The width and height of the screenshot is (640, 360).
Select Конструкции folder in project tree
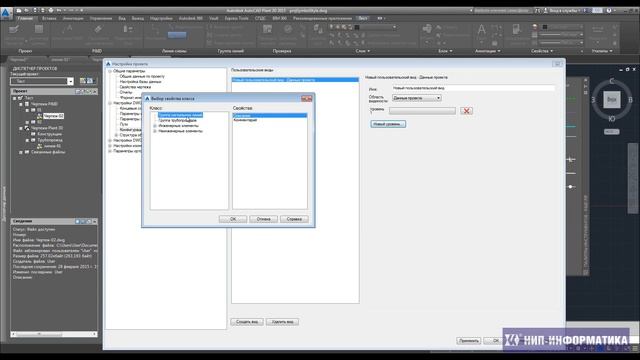click(49, 134)
